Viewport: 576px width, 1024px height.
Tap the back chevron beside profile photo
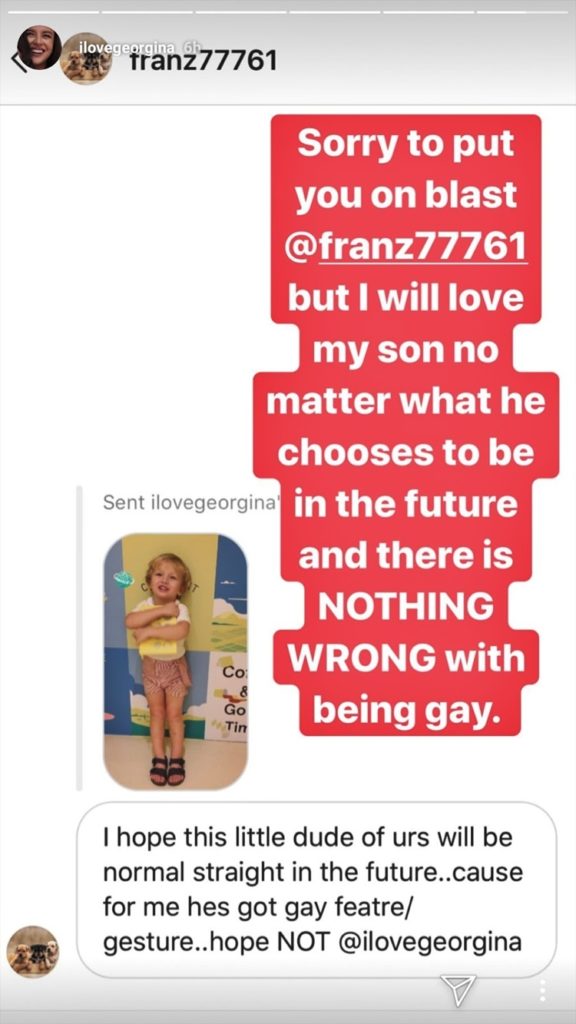[20, 62]
